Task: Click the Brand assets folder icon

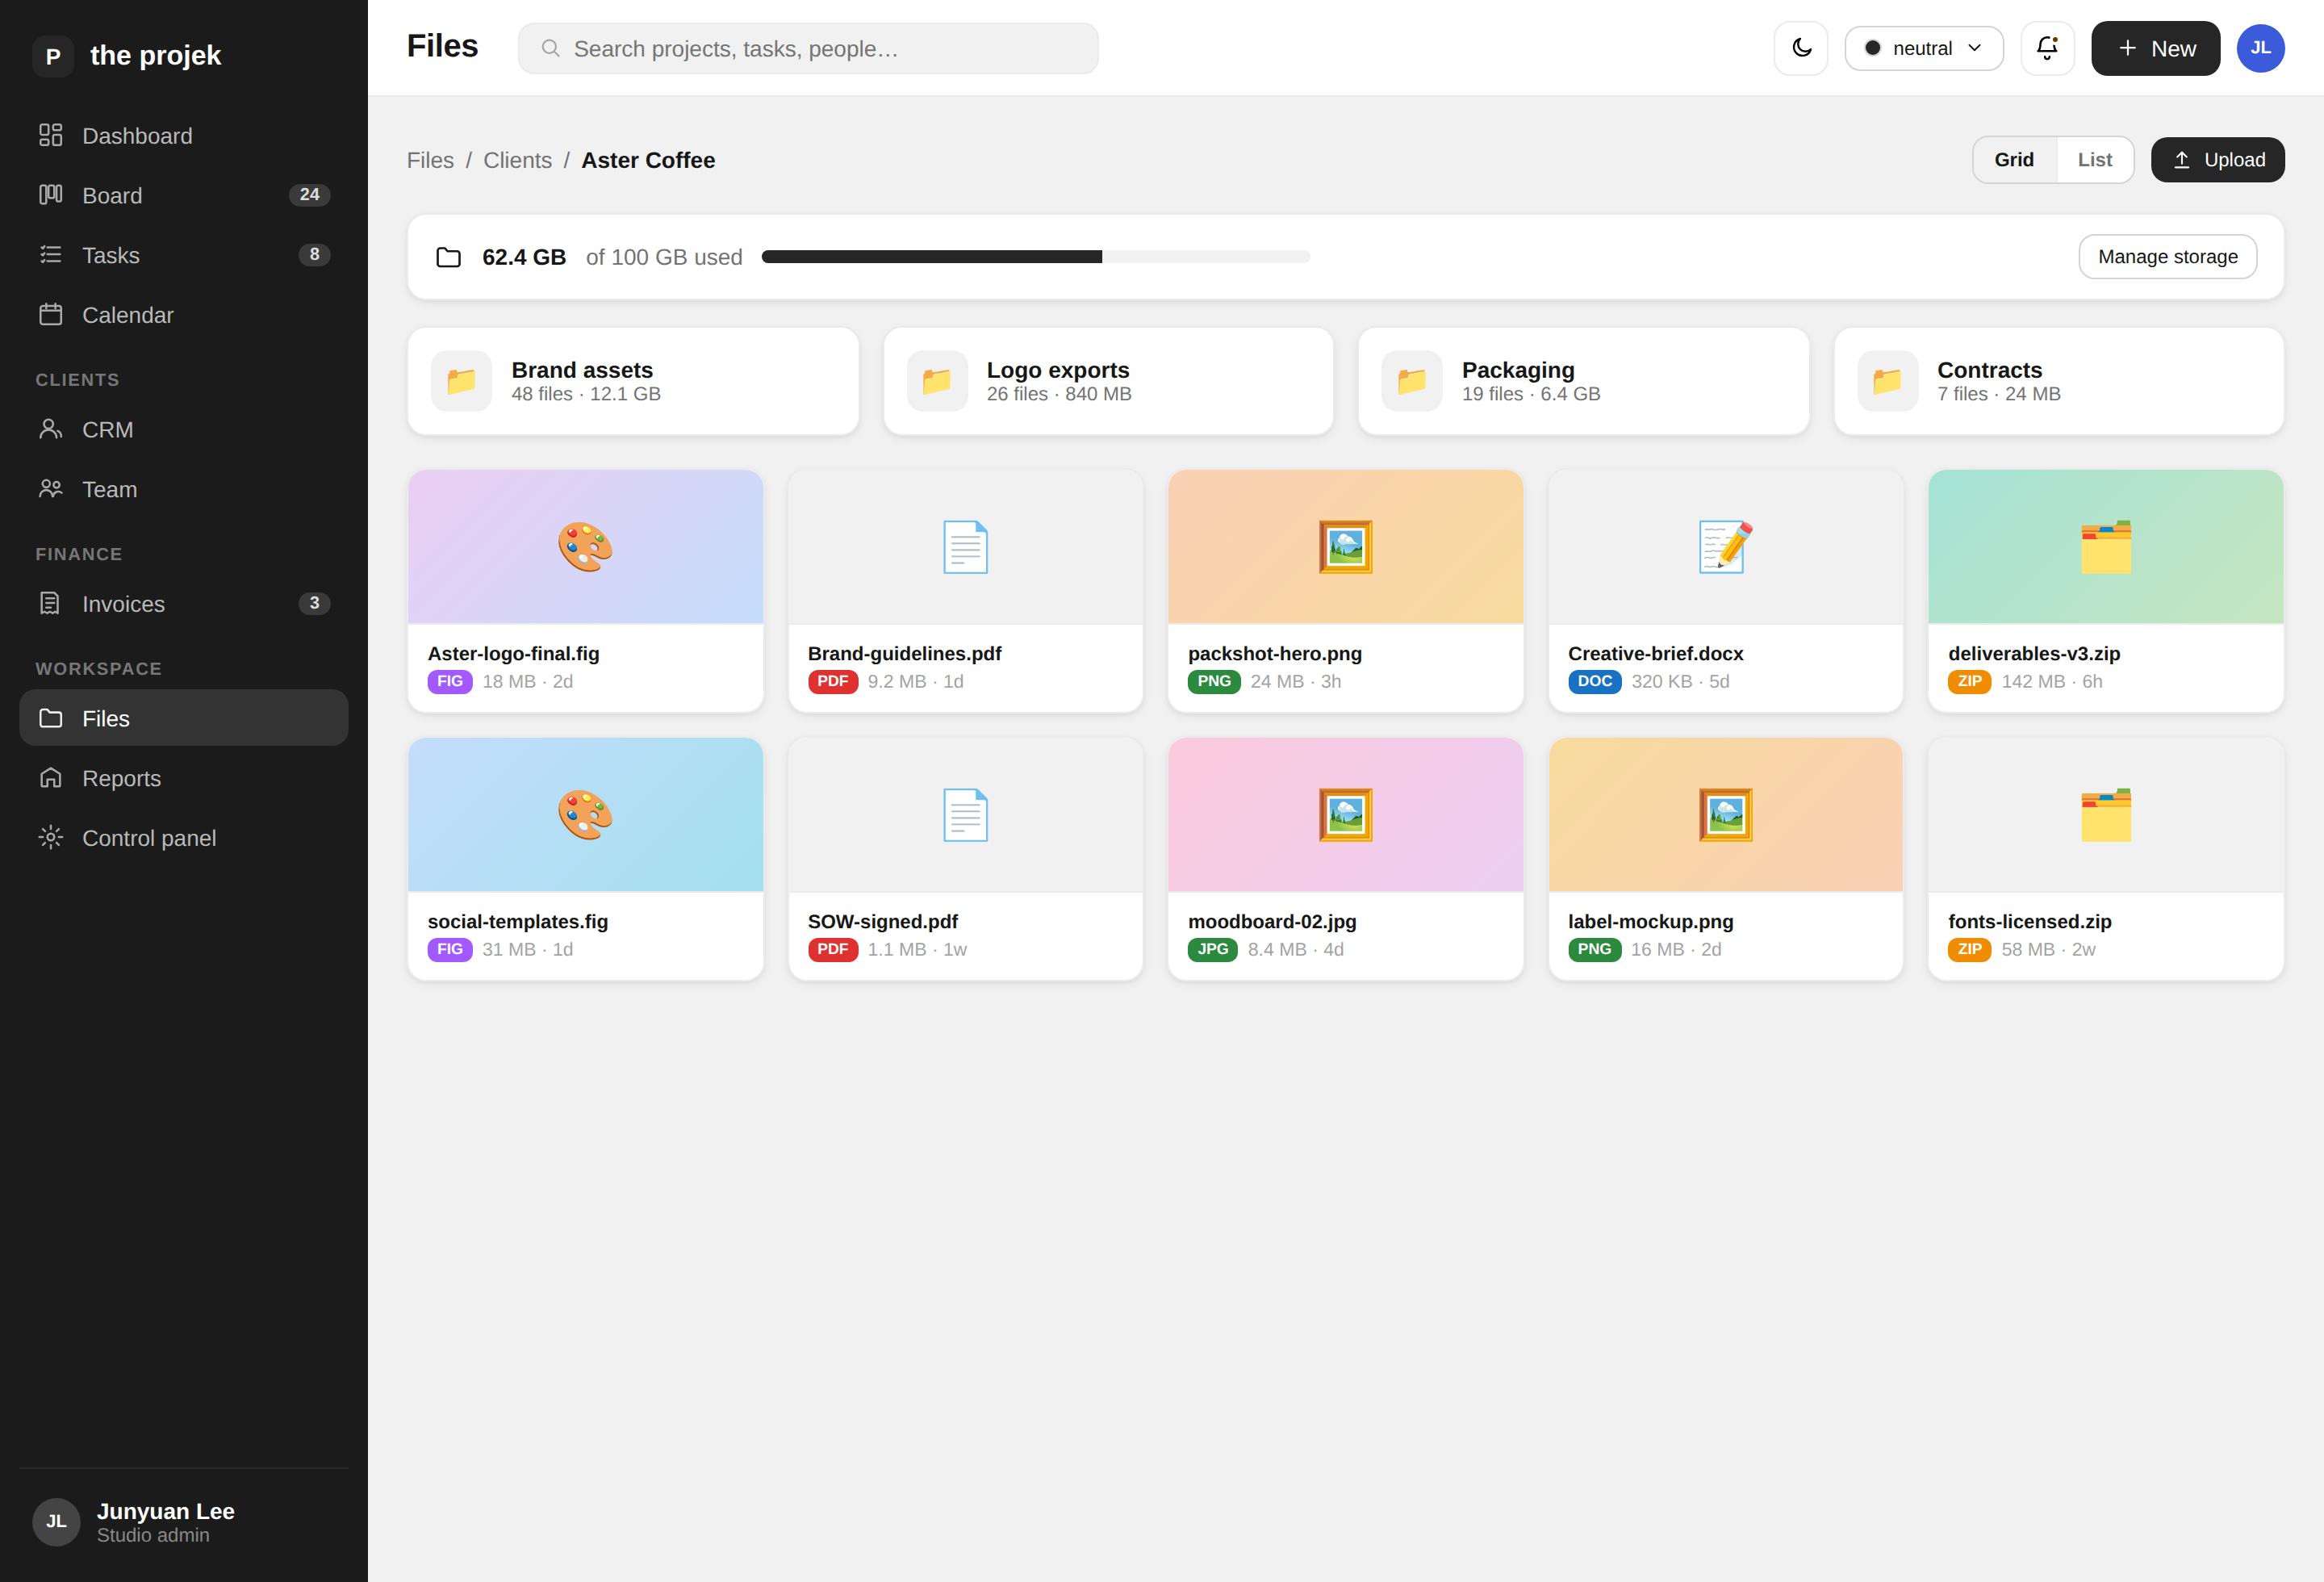Action: tap(461, 381)
